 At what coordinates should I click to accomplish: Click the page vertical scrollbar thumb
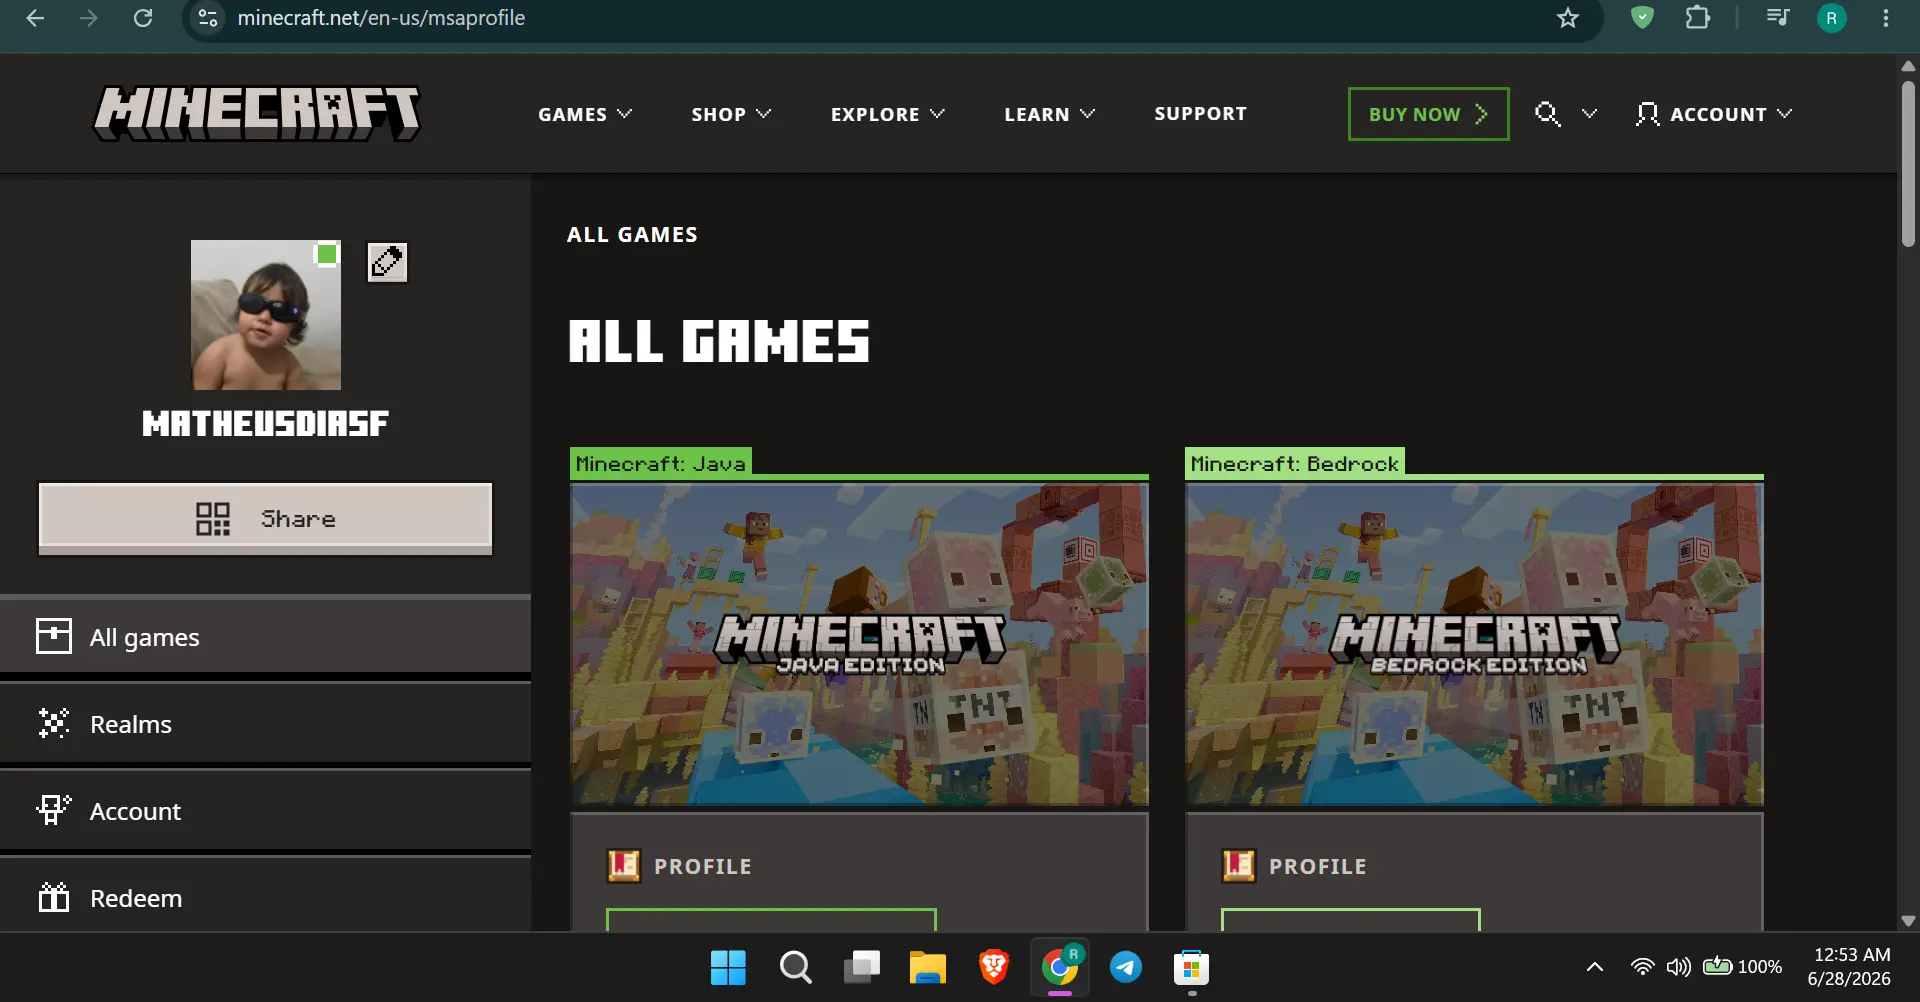click(1908, 163)
